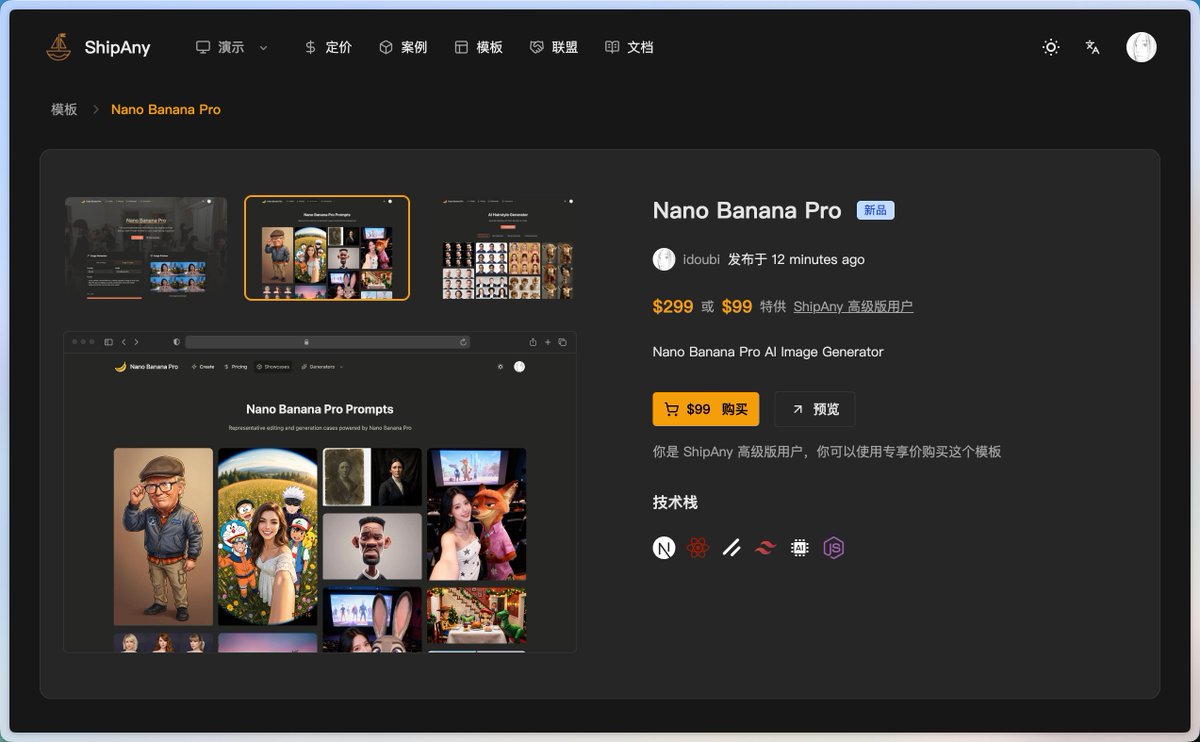The height and width of the screenshot is (742, 1200).
Task: Open the 定价 menu item
Action: pyautogui.click(x=327, y=46)
